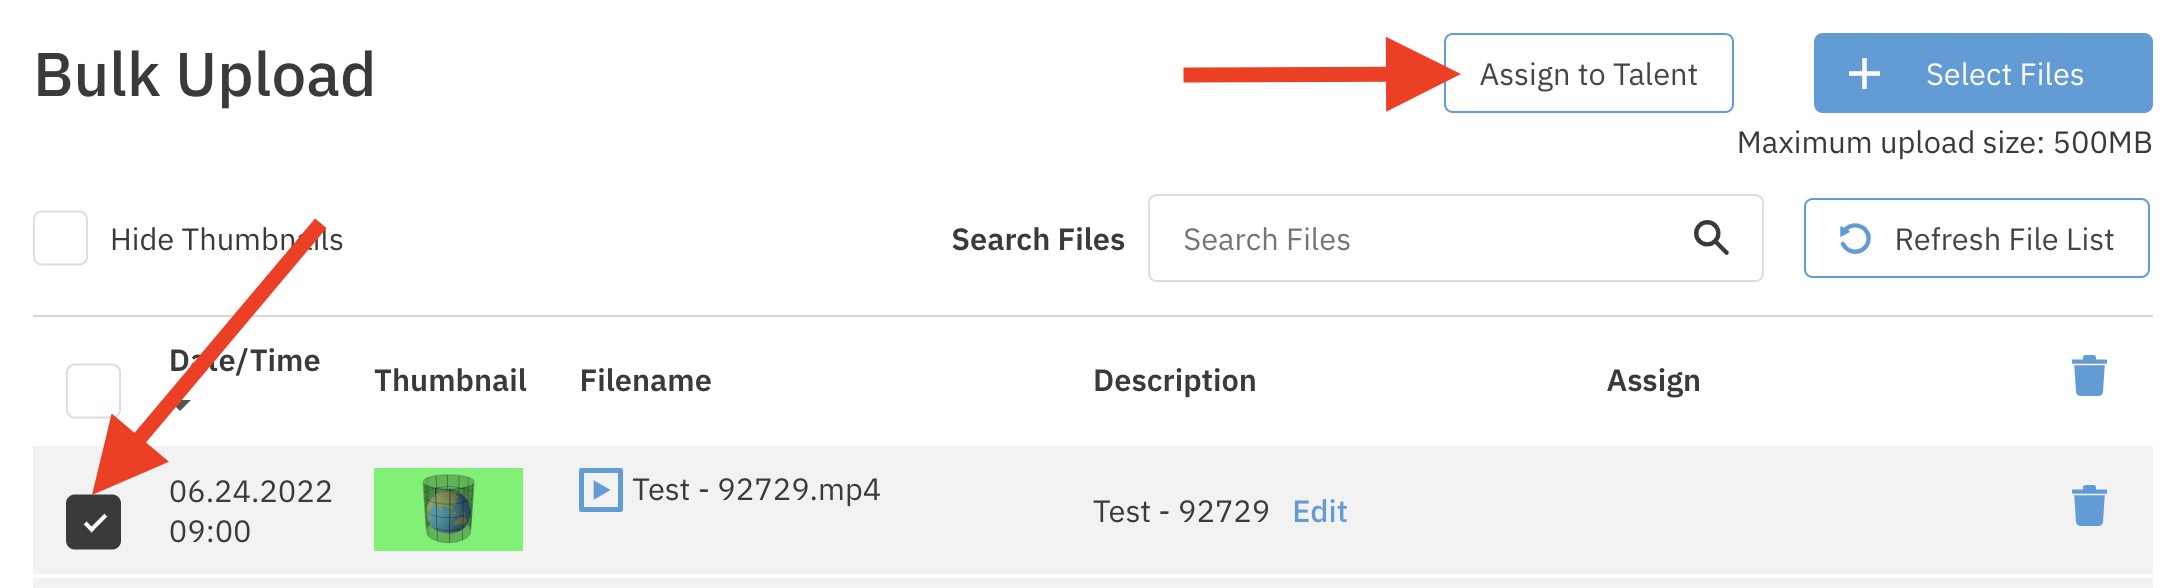
Task: Focus the Search Files input field
Action: 1420,238
